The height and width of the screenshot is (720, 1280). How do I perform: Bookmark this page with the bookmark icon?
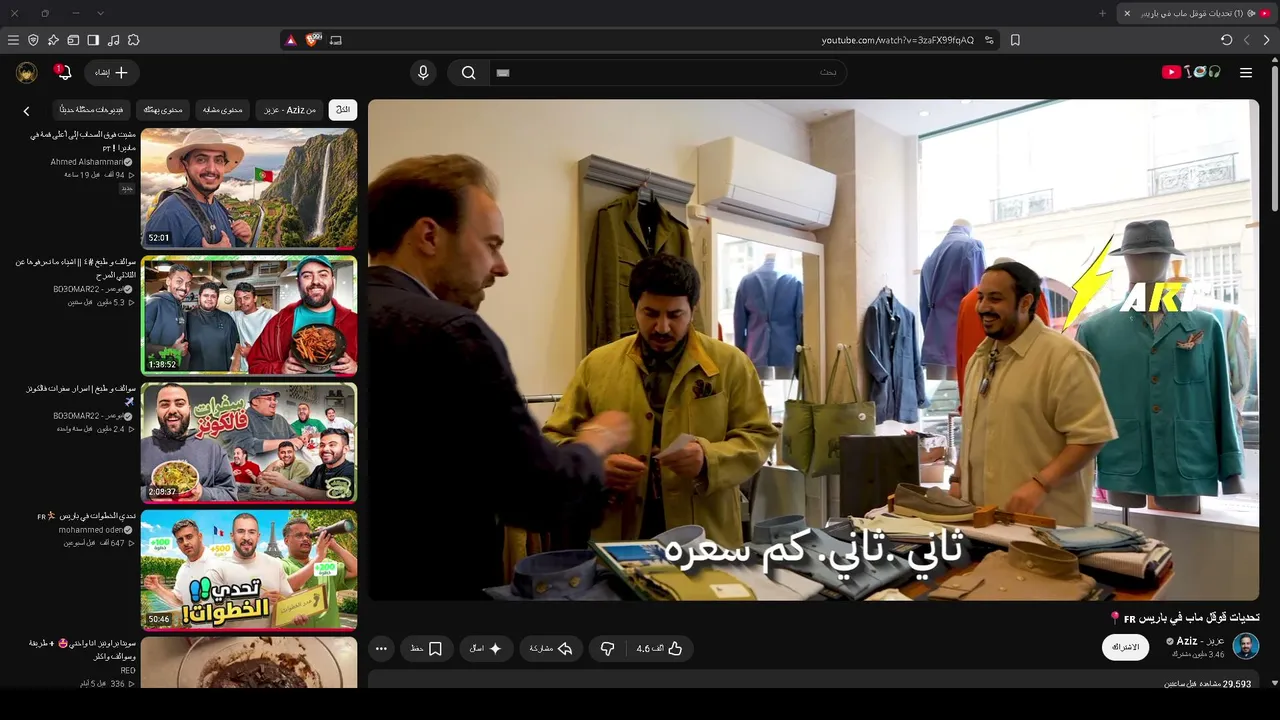tap(1015, 40)
